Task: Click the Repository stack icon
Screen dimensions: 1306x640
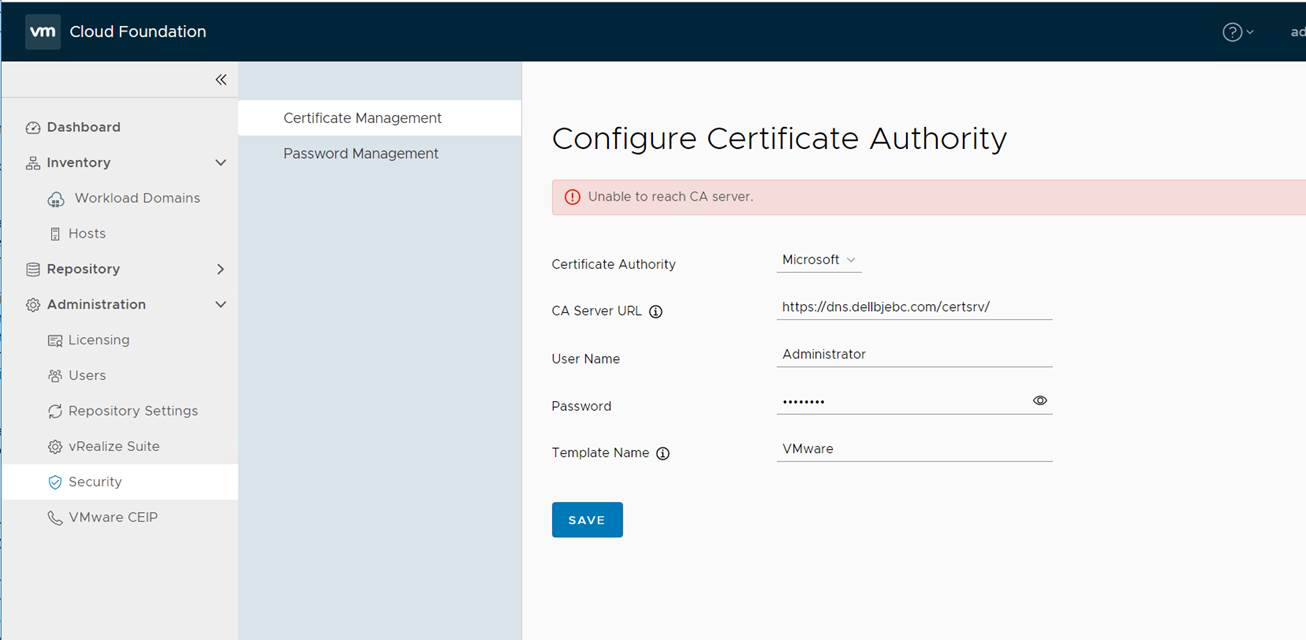Action: 33,270
